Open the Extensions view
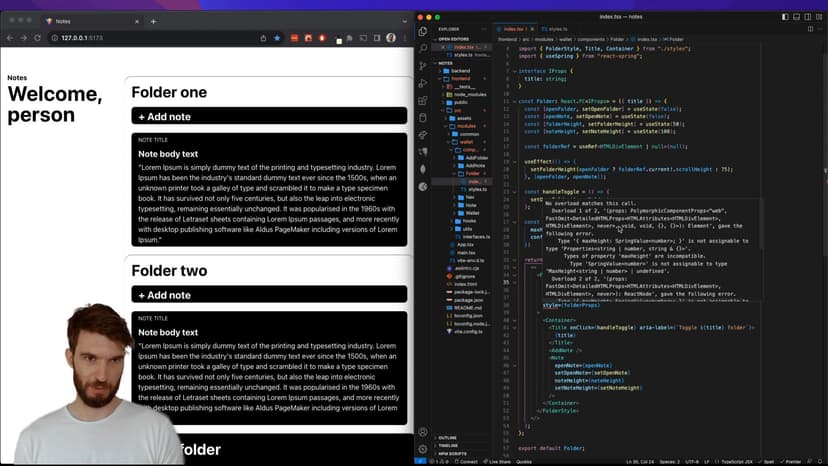 pos(423,100)
